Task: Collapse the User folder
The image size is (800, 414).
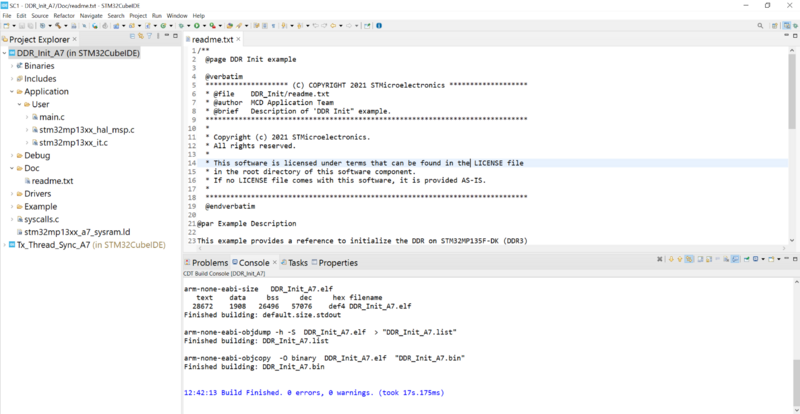Action: pos(19,104)
